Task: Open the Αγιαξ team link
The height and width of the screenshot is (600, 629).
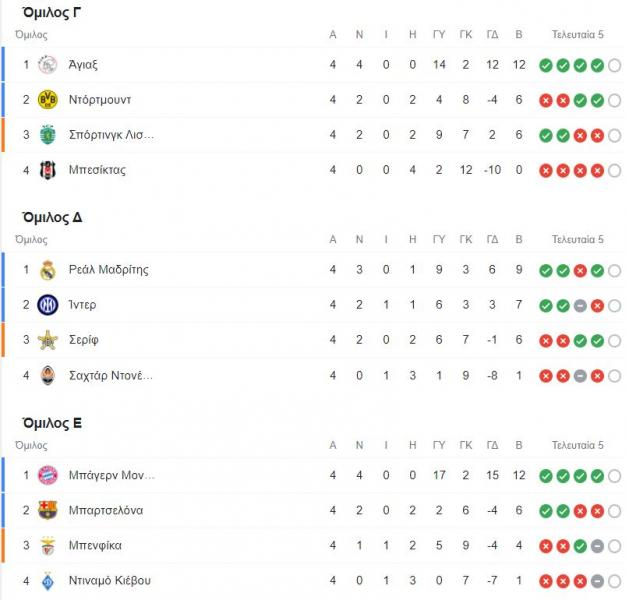Action: click(x=83, y=65)
